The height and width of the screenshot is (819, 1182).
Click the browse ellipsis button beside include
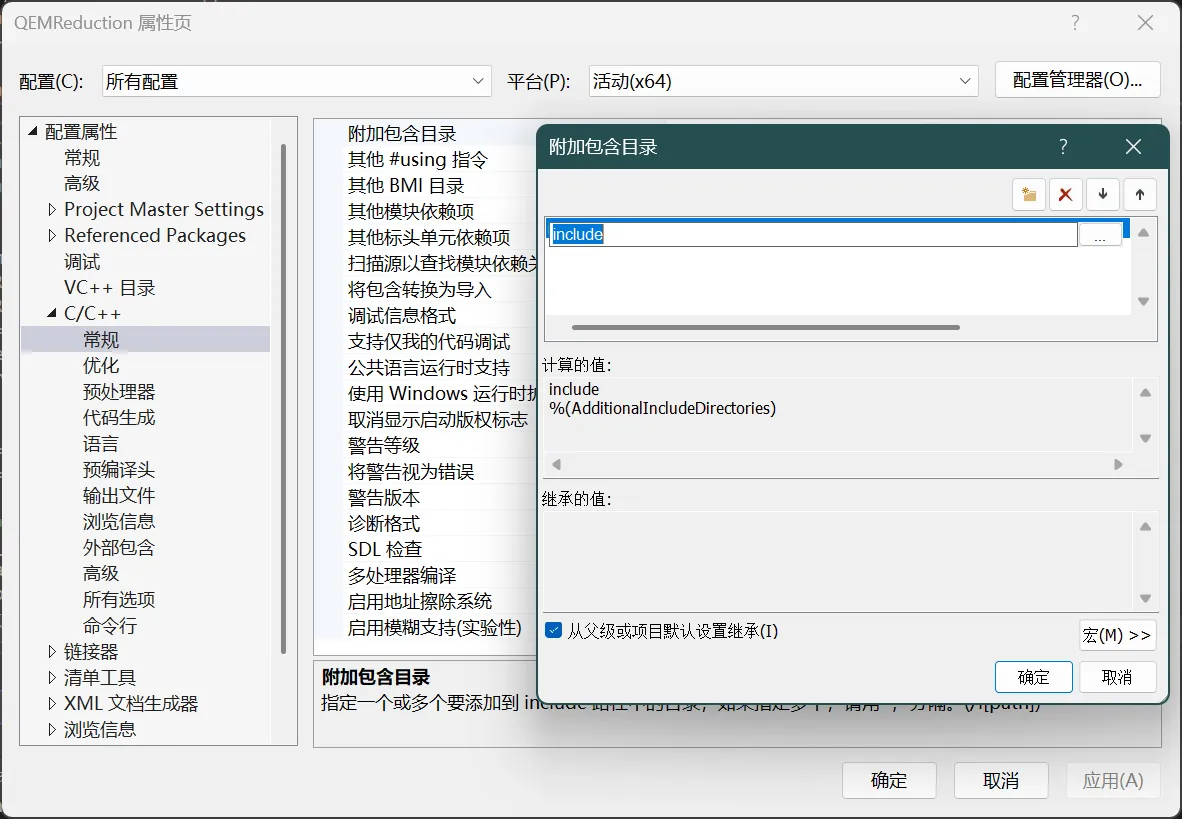point(1100,235)
